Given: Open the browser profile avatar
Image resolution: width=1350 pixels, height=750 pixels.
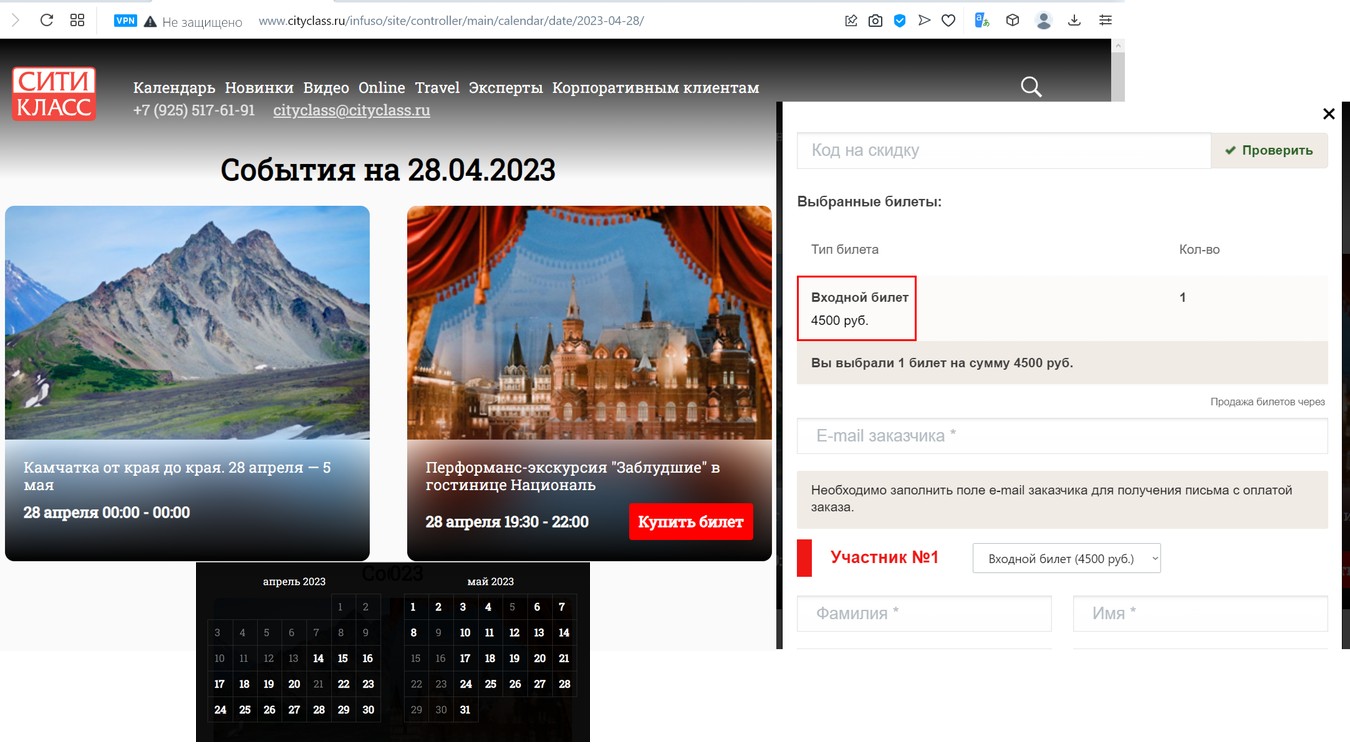Looking at the screenshot, I should point(1044,20).
